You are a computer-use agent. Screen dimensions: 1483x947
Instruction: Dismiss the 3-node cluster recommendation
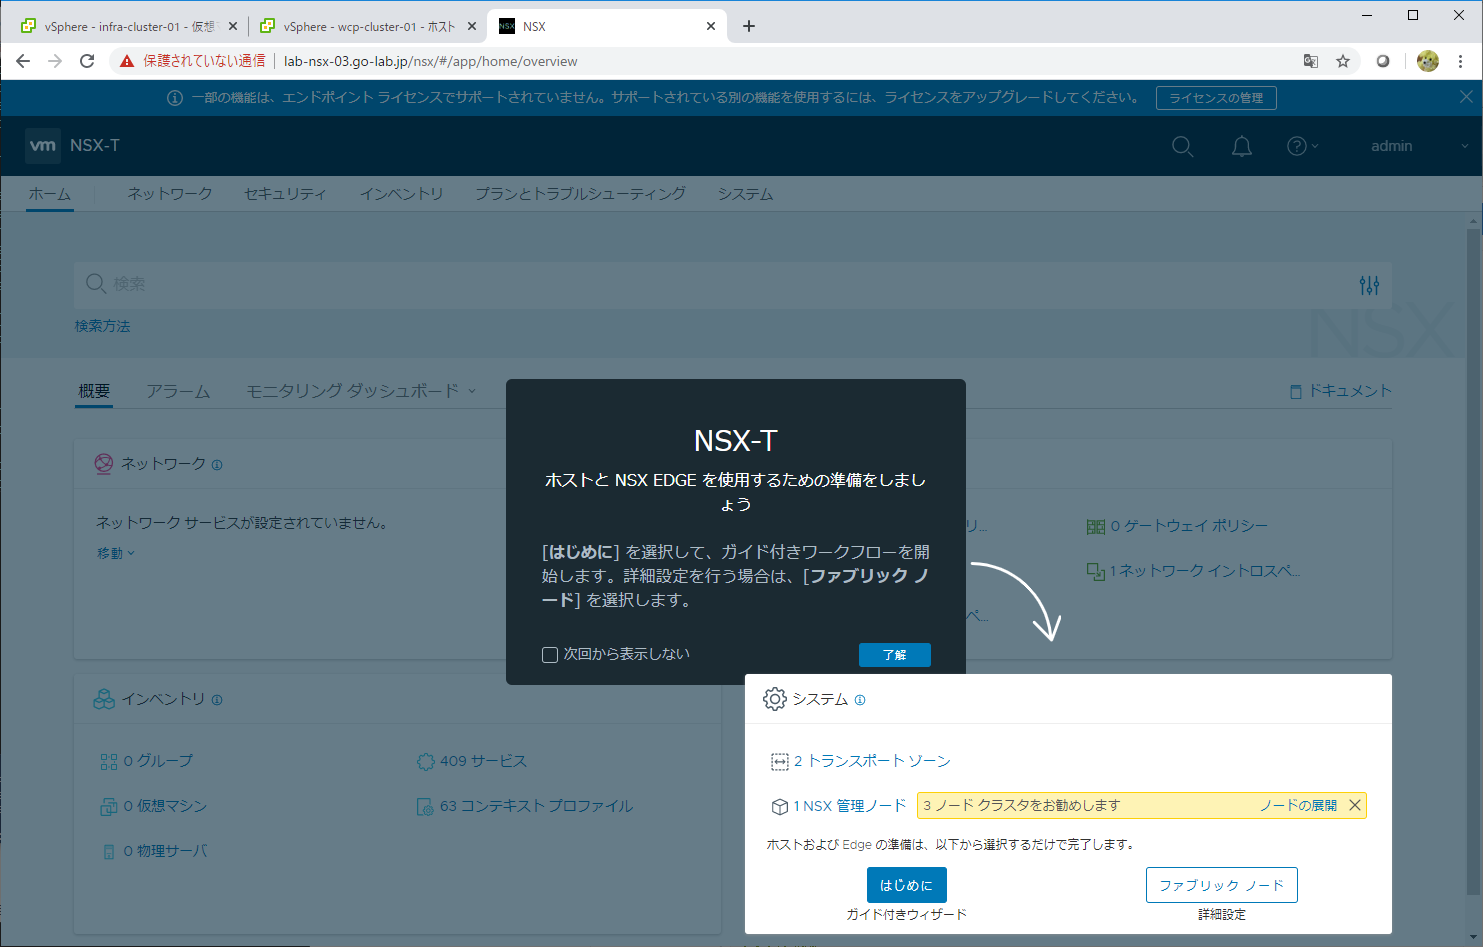[x=1355, y=805]
